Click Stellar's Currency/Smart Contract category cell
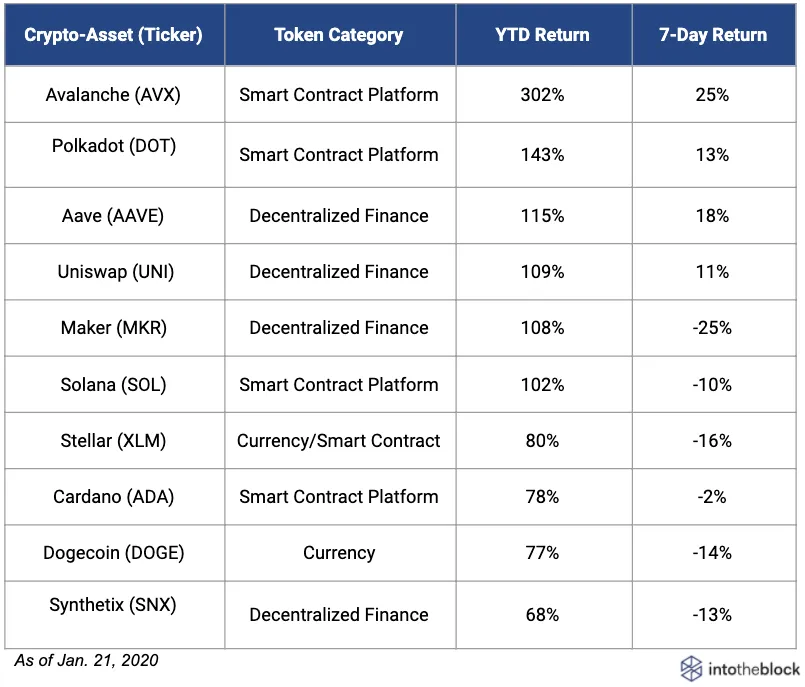This screenshot has width=805, height=687. (339, 441)
